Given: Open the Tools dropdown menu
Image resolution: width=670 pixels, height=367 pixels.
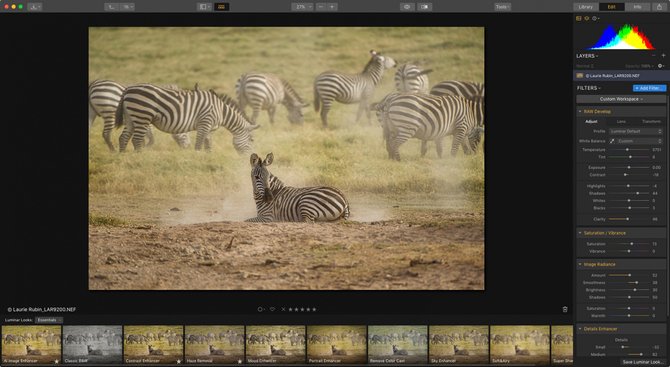Looking at the screenshot, I should pyautogui.click(x=502, y=7).
